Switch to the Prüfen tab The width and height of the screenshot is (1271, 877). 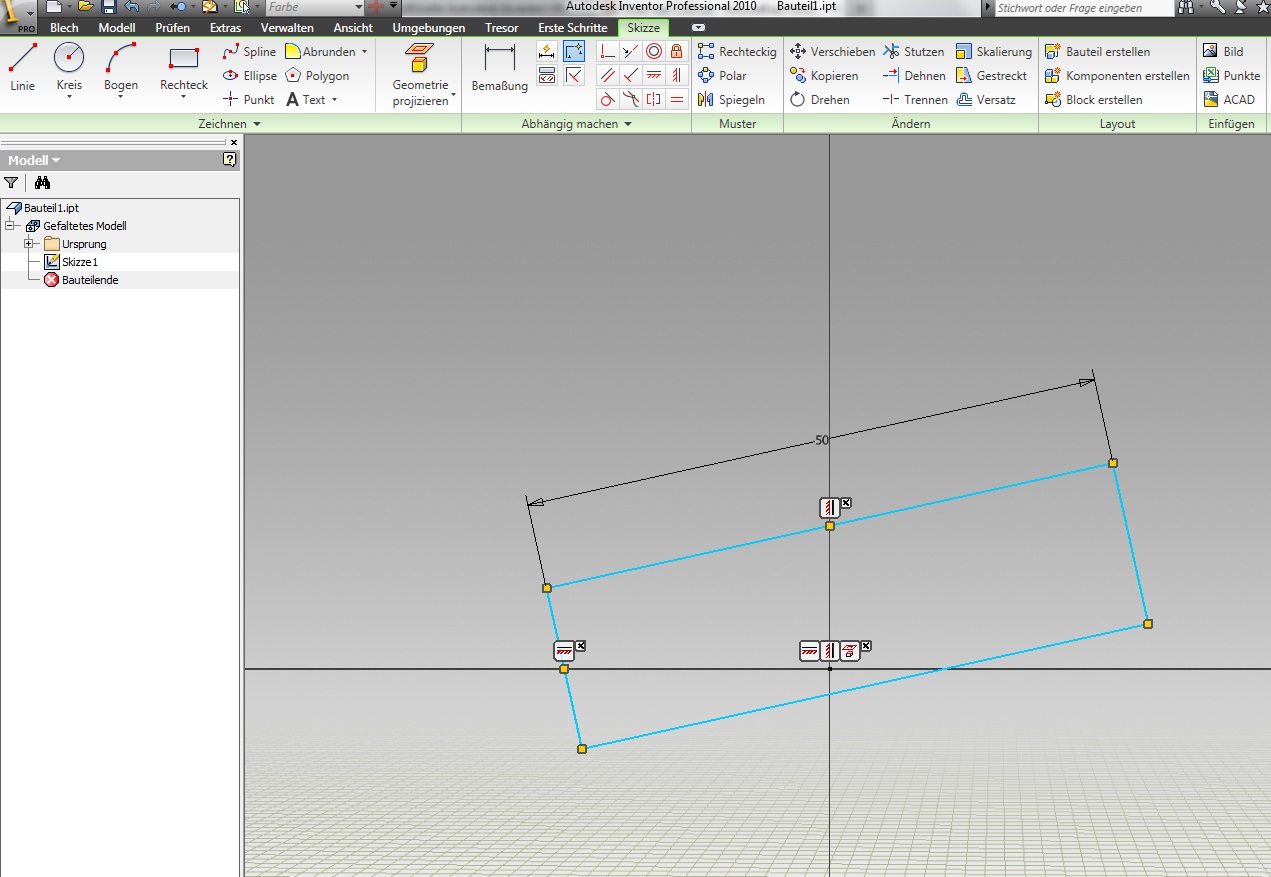coord(173,28)
